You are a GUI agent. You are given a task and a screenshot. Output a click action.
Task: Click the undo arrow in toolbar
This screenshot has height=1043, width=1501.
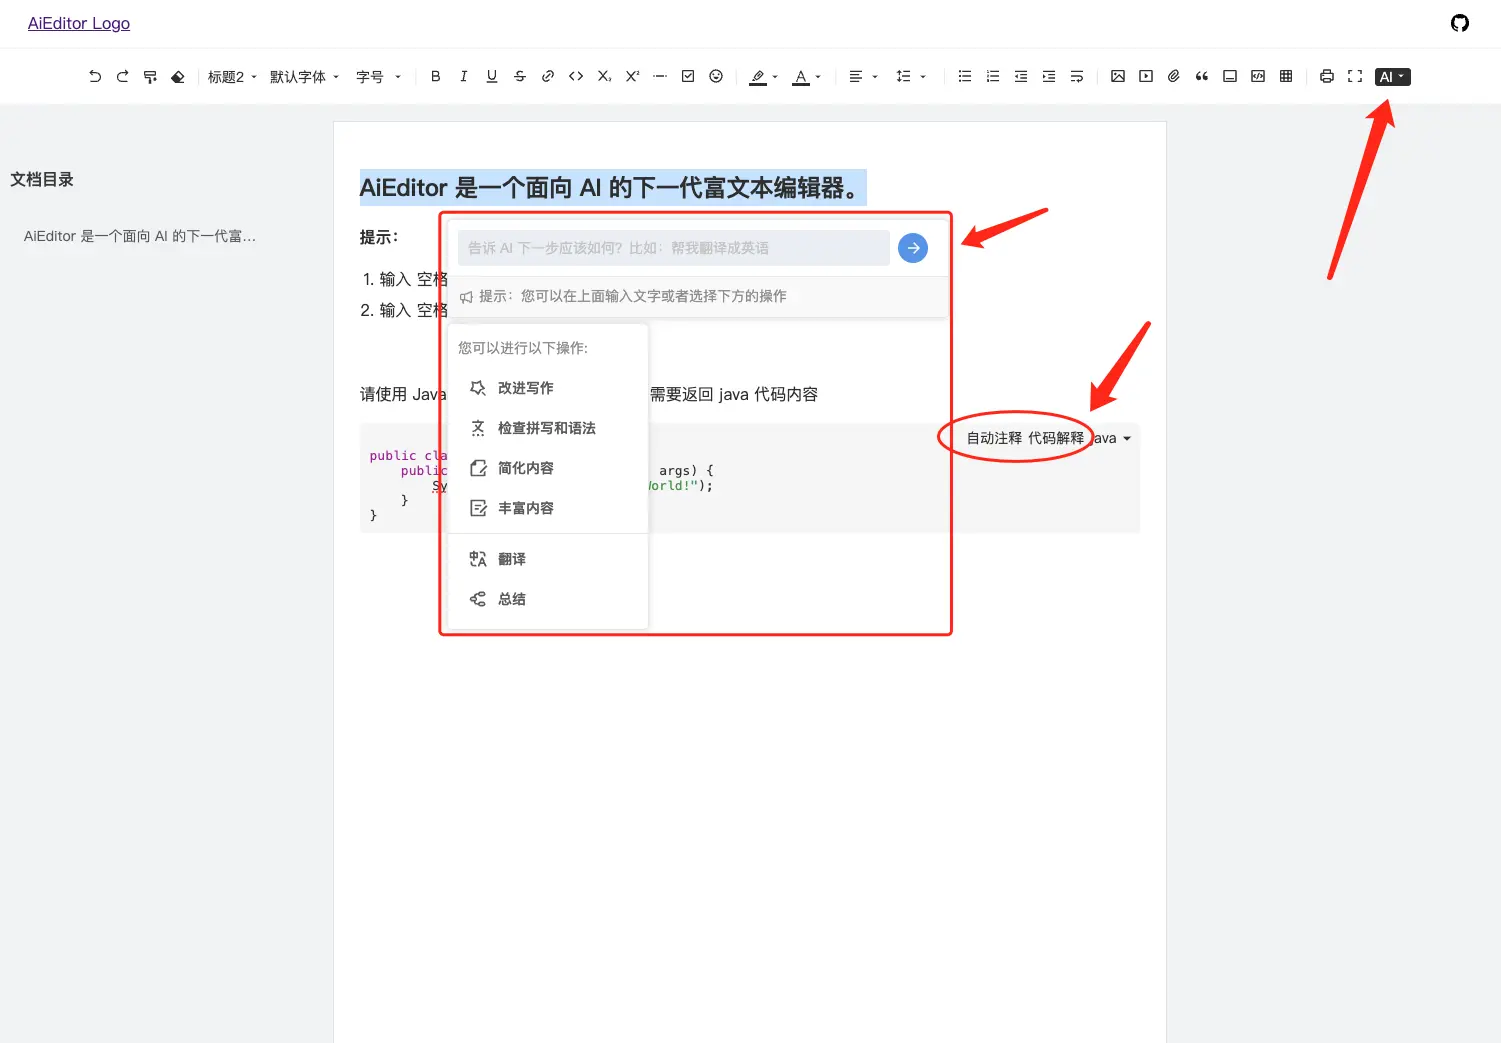tap(95, 76)
